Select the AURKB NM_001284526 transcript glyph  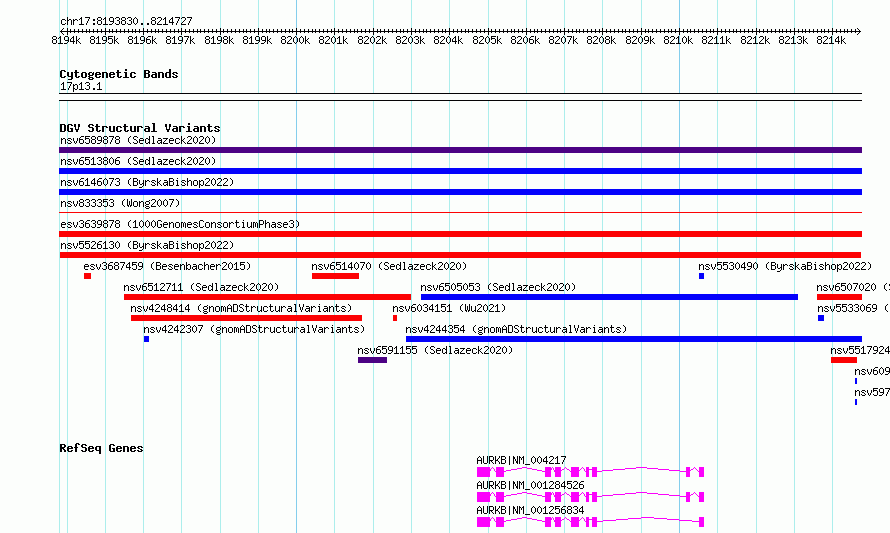[x=590, y=497]
